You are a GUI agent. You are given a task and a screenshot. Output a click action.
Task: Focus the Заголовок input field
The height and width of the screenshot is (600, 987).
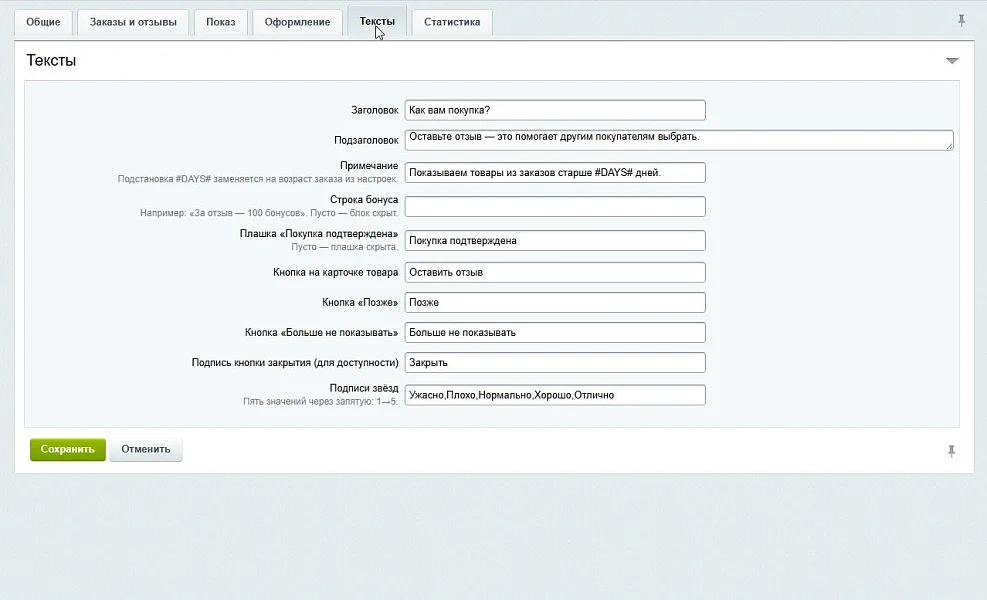[x=555, y=110]
